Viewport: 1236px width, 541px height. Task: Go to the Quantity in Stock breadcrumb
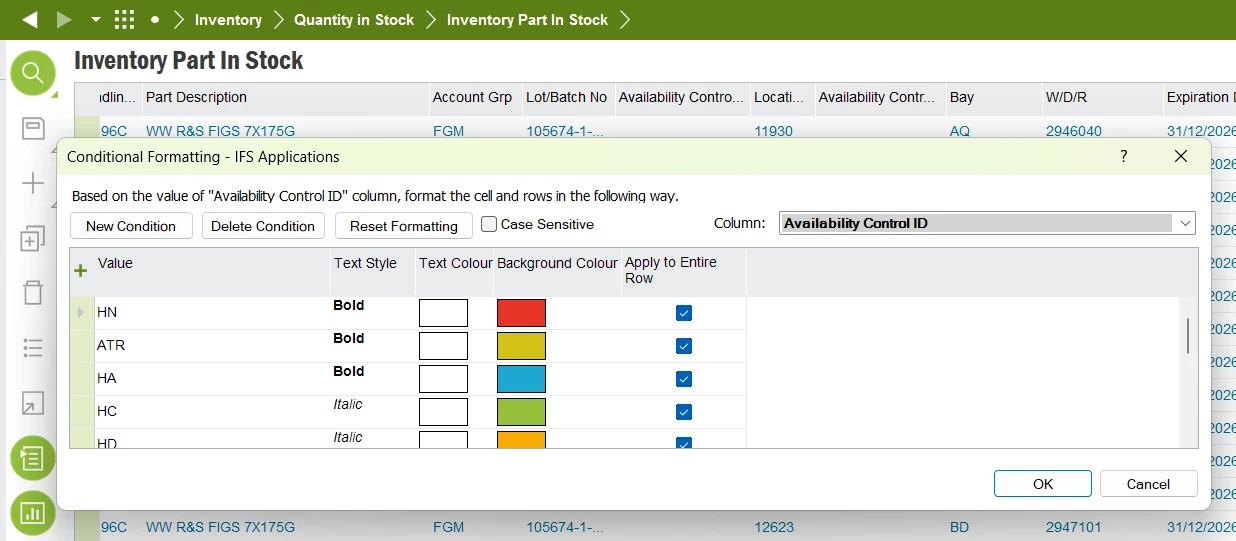(x=354, y=19)
